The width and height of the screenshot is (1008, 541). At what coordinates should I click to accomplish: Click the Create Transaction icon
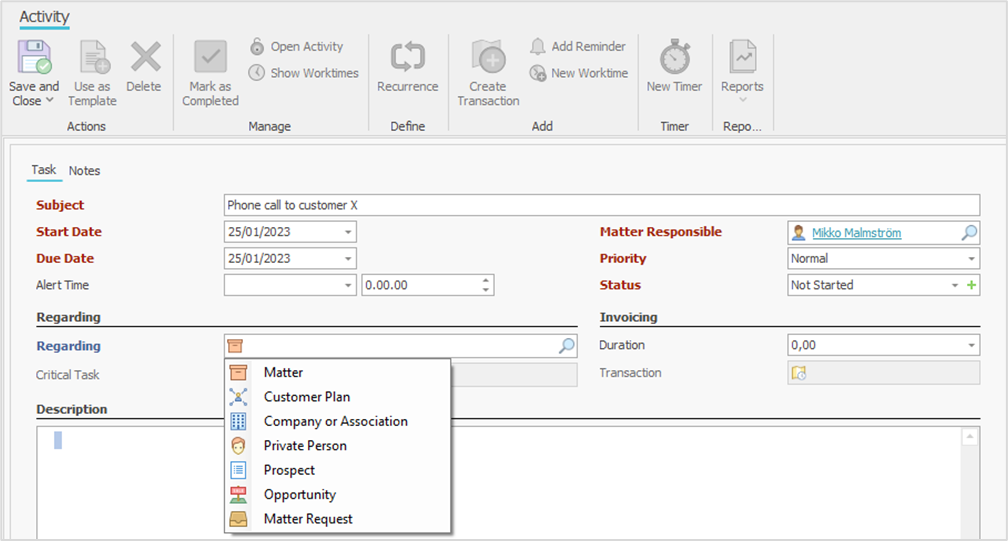click(488, 58)
